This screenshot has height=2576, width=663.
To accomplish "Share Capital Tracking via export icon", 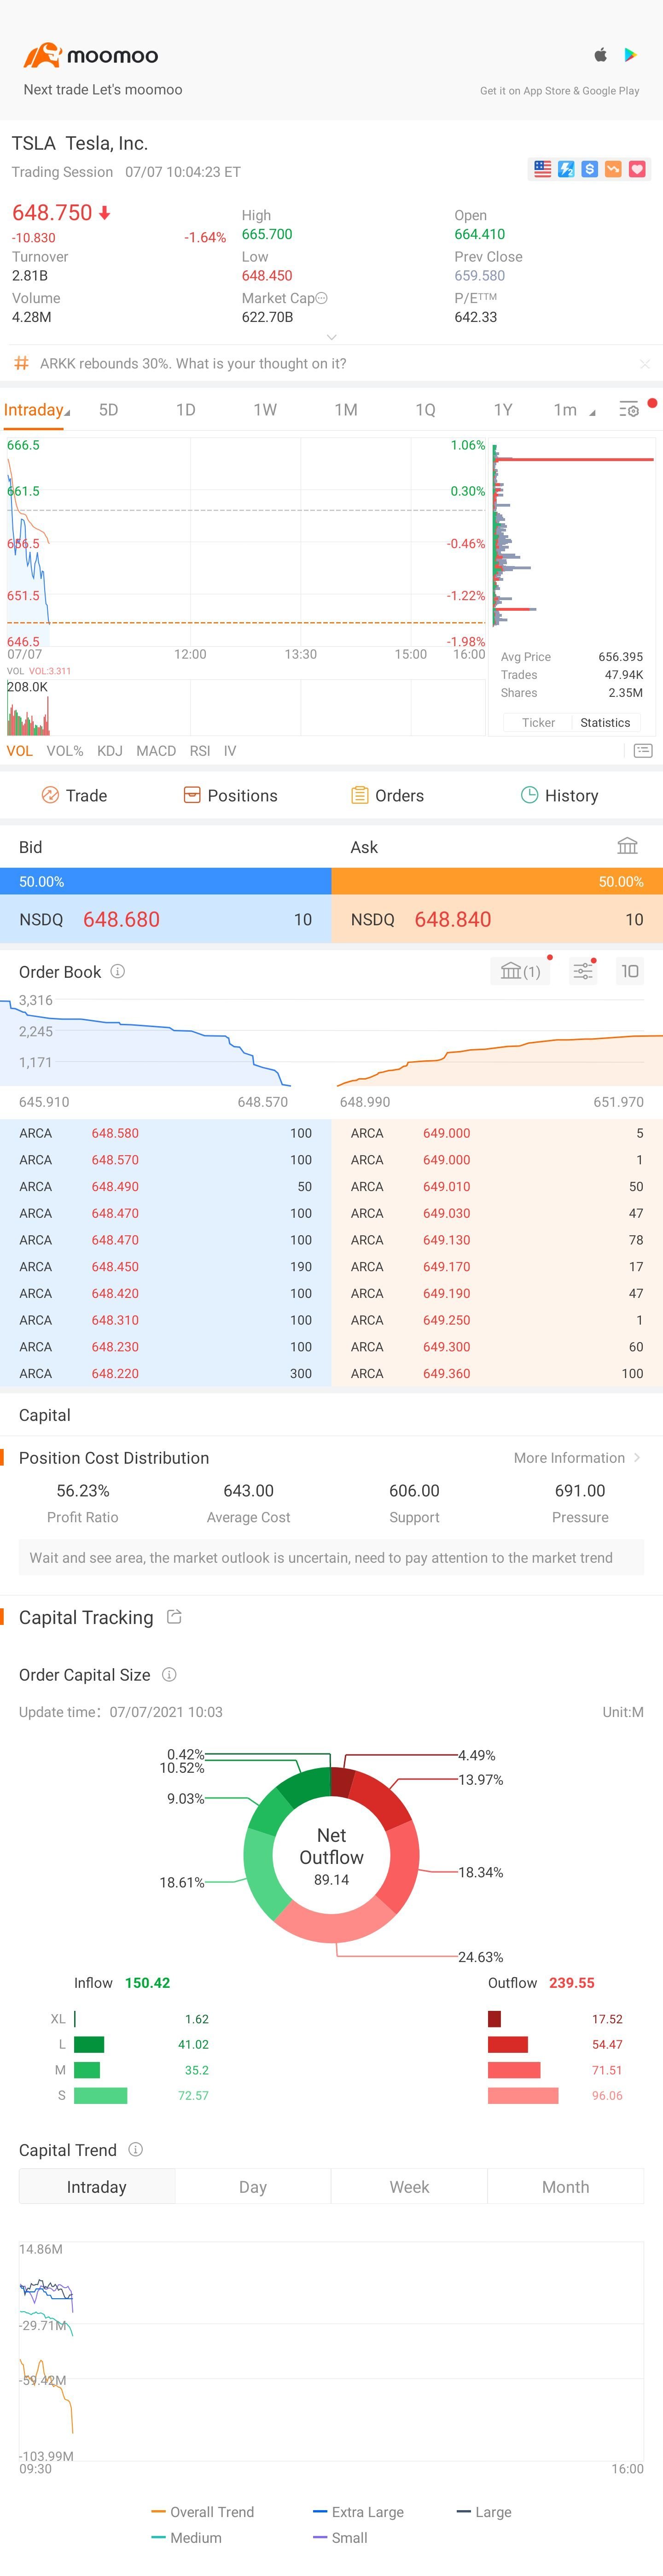I will pos(174,1617).
